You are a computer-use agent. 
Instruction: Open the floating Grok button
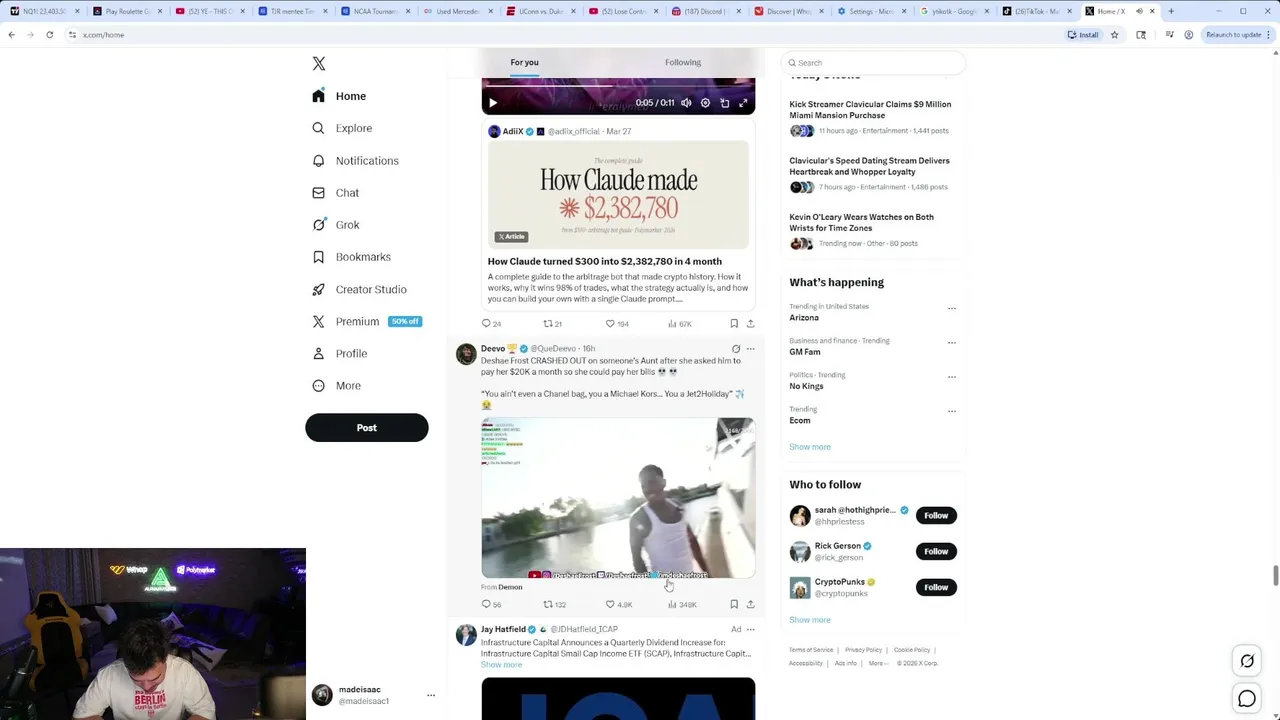[1247, 661]
